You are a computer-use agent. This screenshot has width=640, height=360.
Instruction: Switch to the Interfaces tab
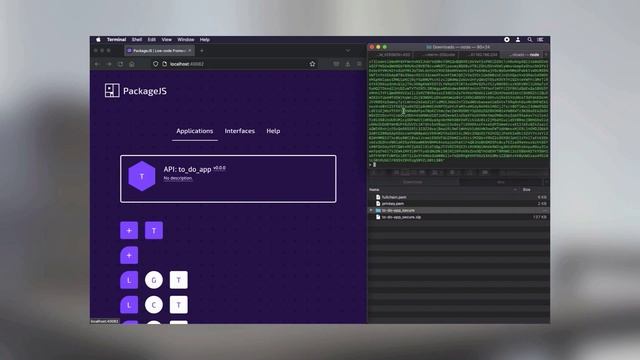[x=240, y=131]
